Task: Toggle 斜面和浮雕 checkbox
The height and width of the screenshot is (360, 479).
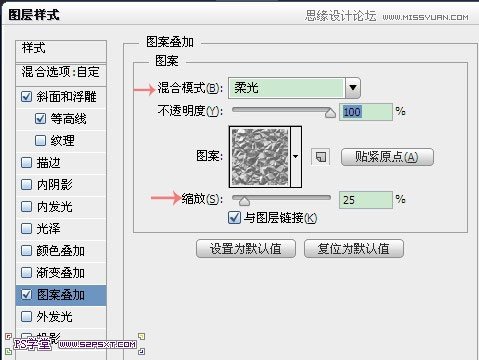Action: (26, 97)
